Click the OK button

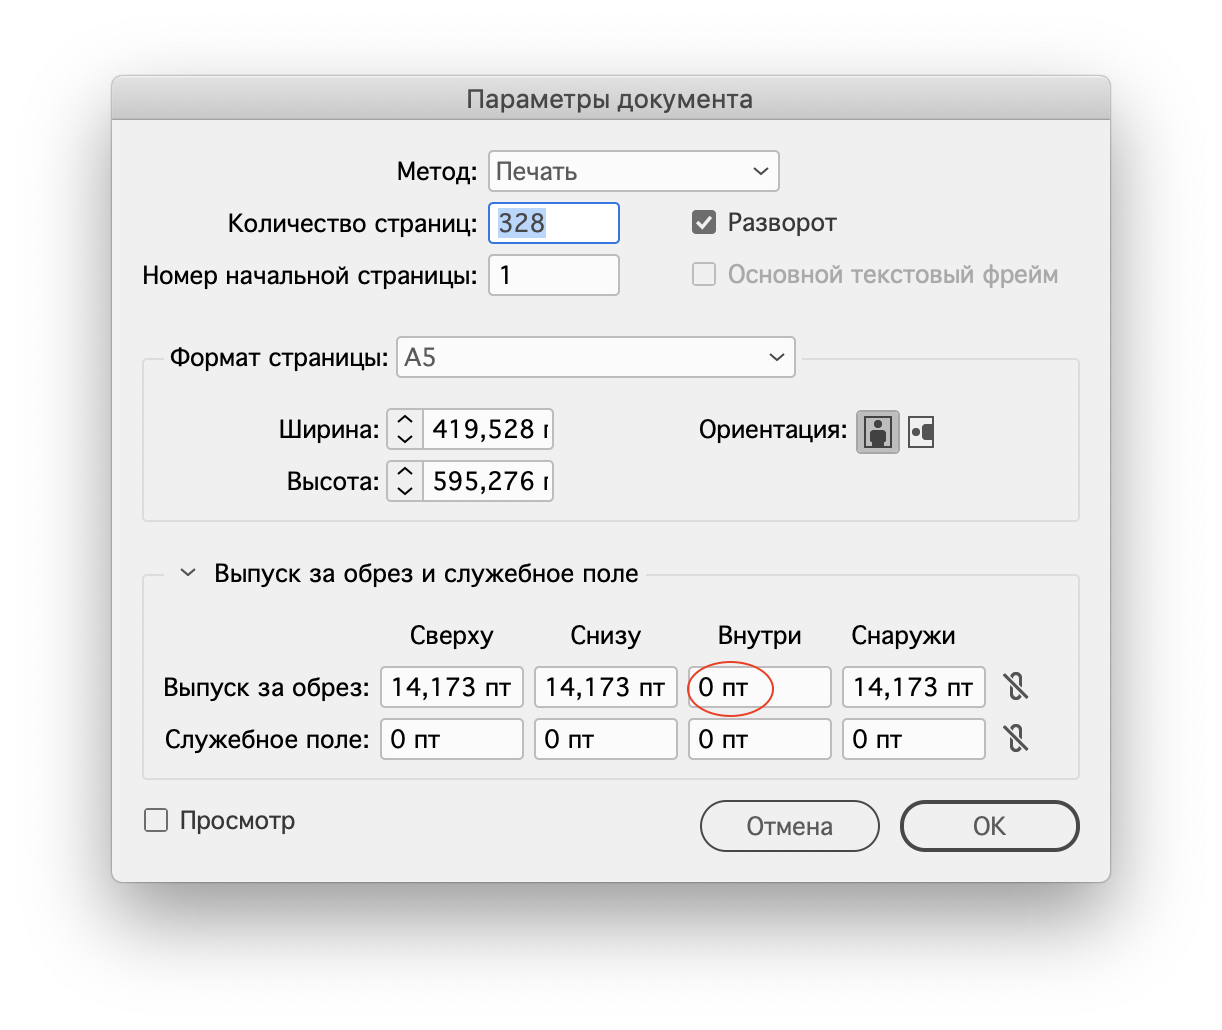989,826
